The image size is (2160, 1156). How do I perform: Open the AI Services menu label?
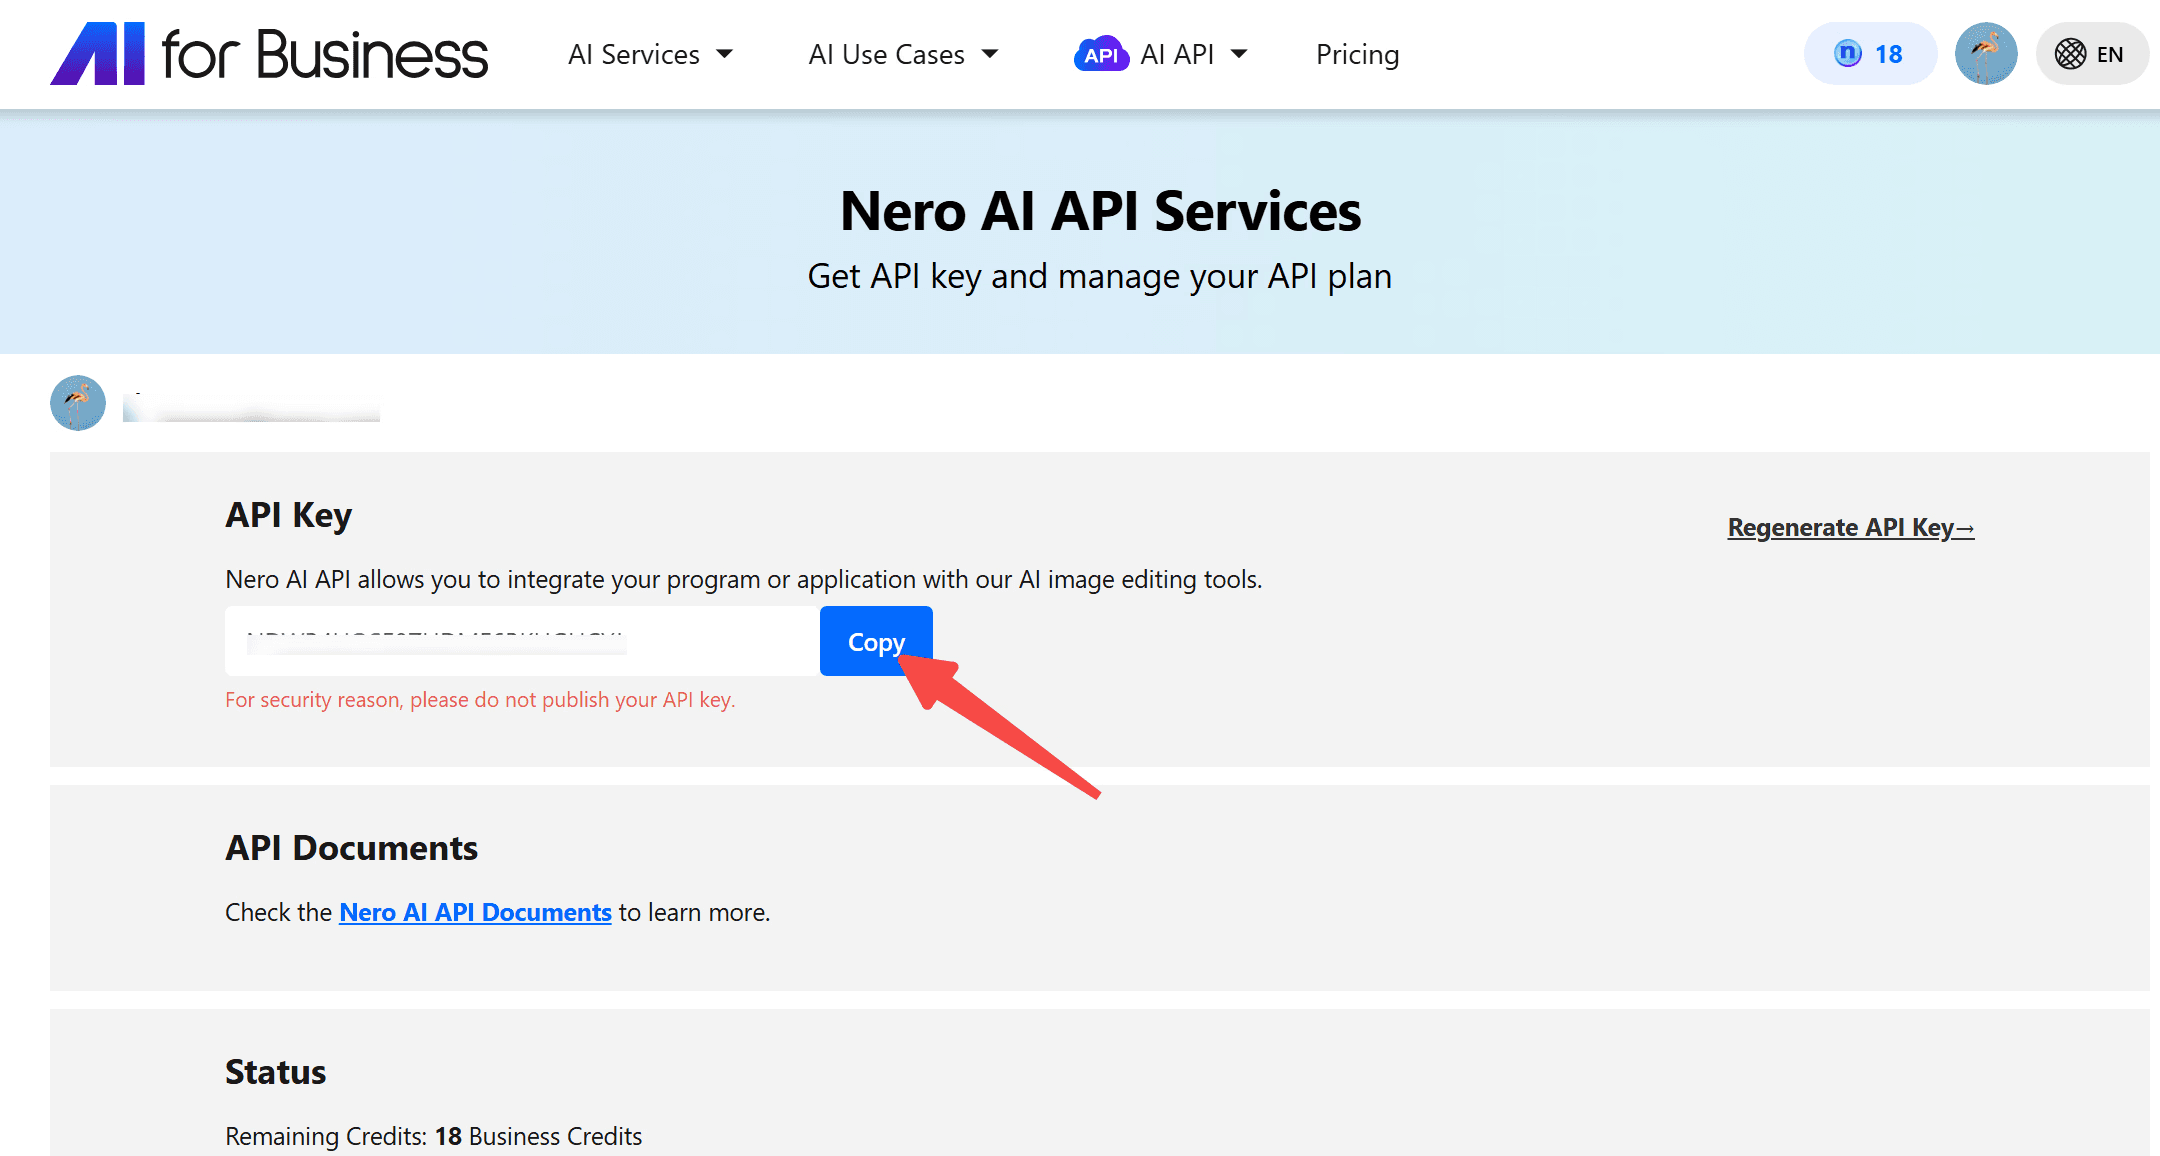click(634, 54)
